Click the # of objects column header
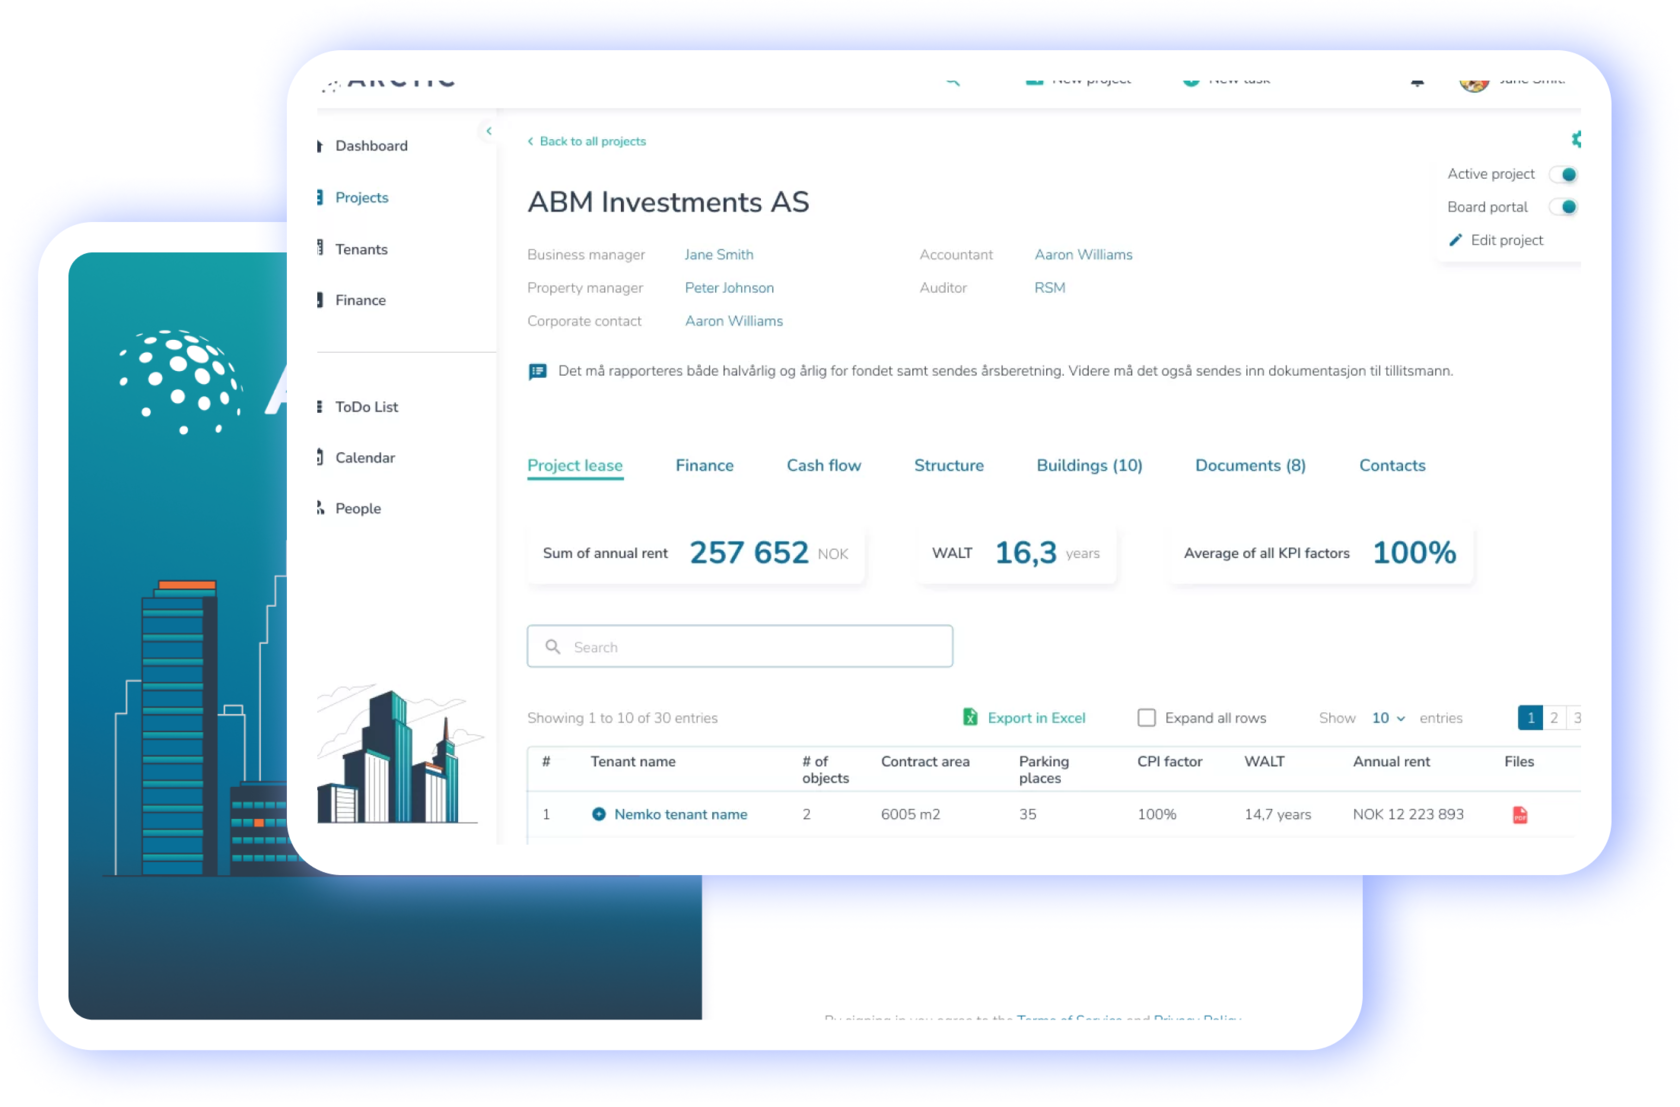Image resolution: width=1680 pixels, height=1107 pixels. click(825, 770)
